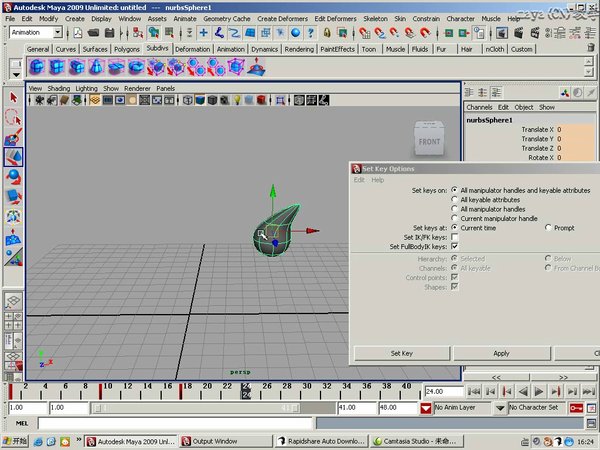Create a subdiv cone from shelf
This screenshot has height=450, width=600.
point(96,67)
